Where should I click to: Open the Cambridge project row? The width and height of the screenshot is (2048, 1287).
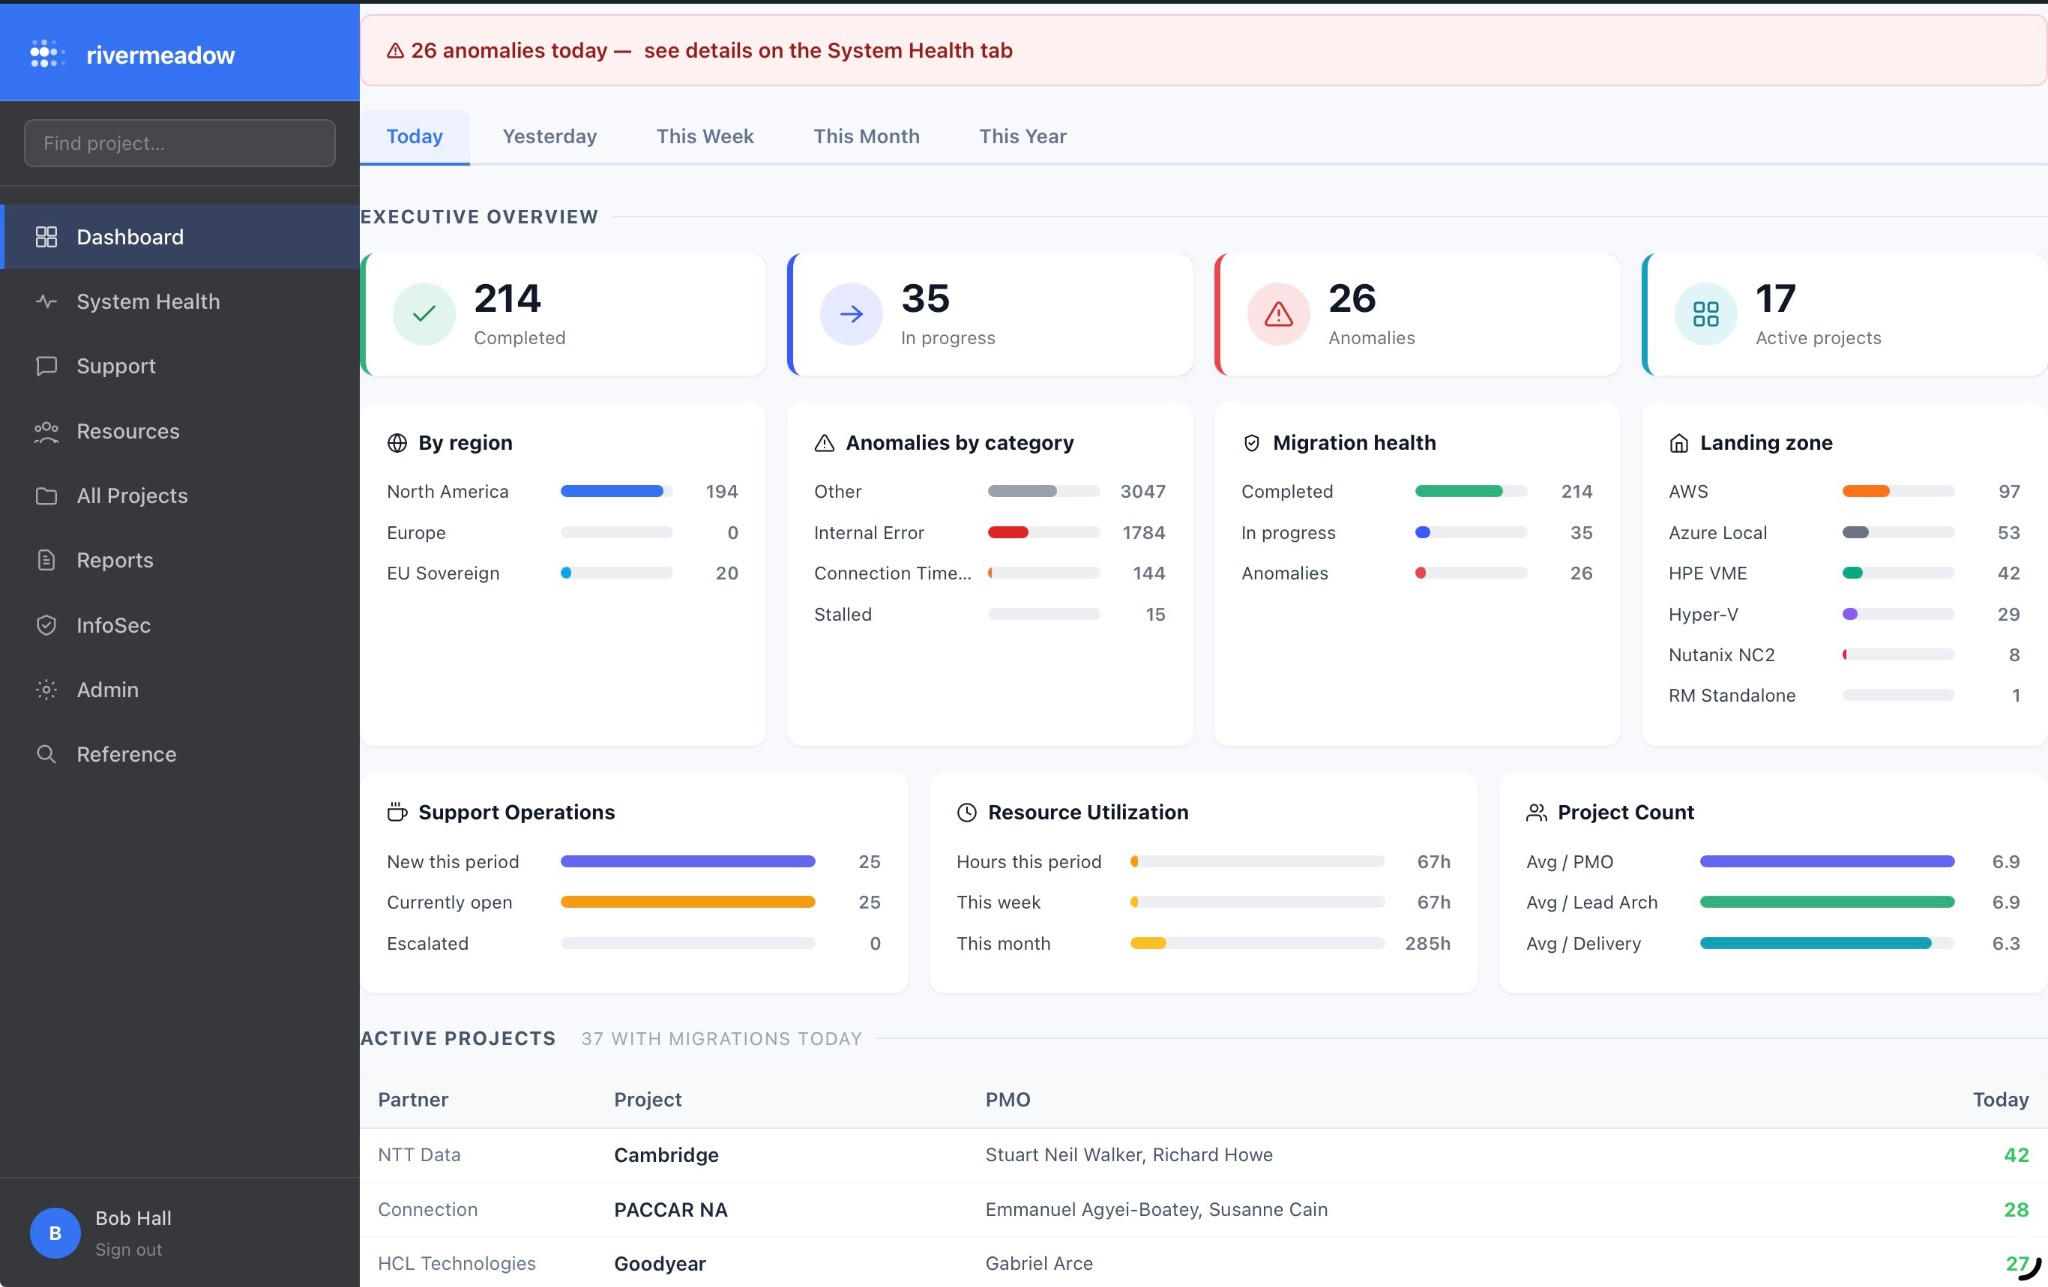[1203, 1155]
